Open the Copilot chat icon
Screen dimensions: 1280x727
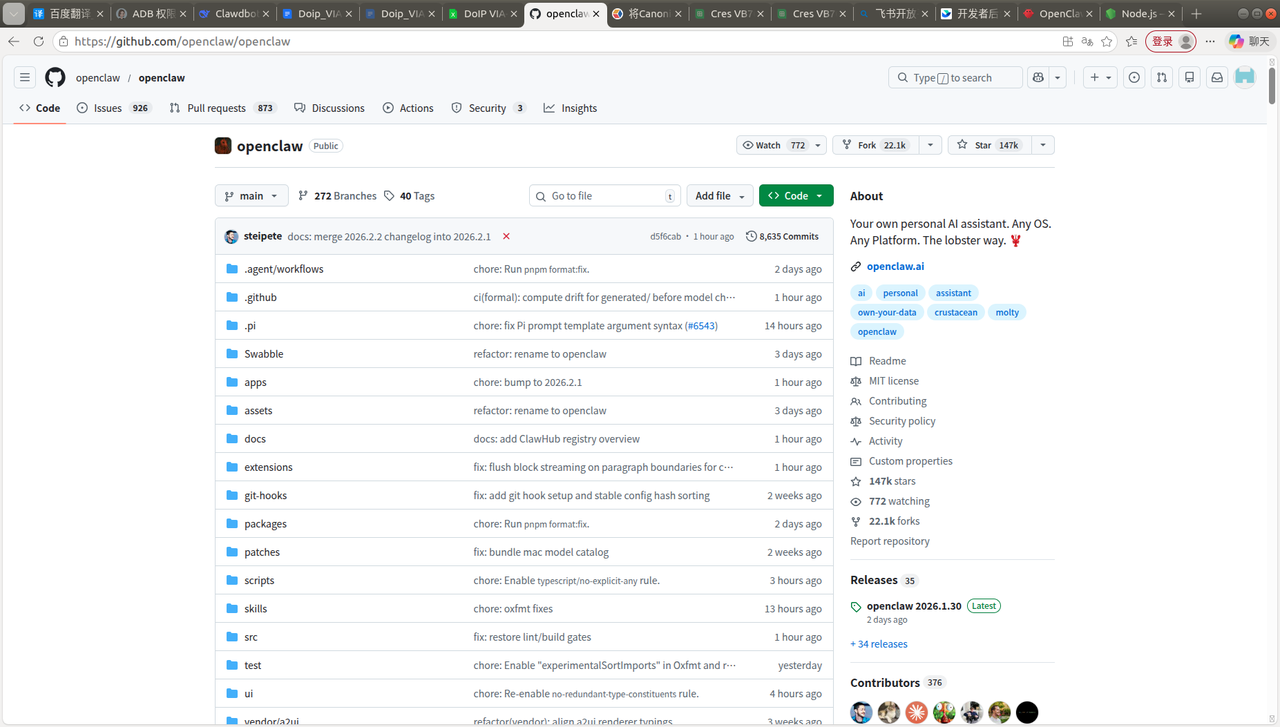click(x=1038, y=78)
